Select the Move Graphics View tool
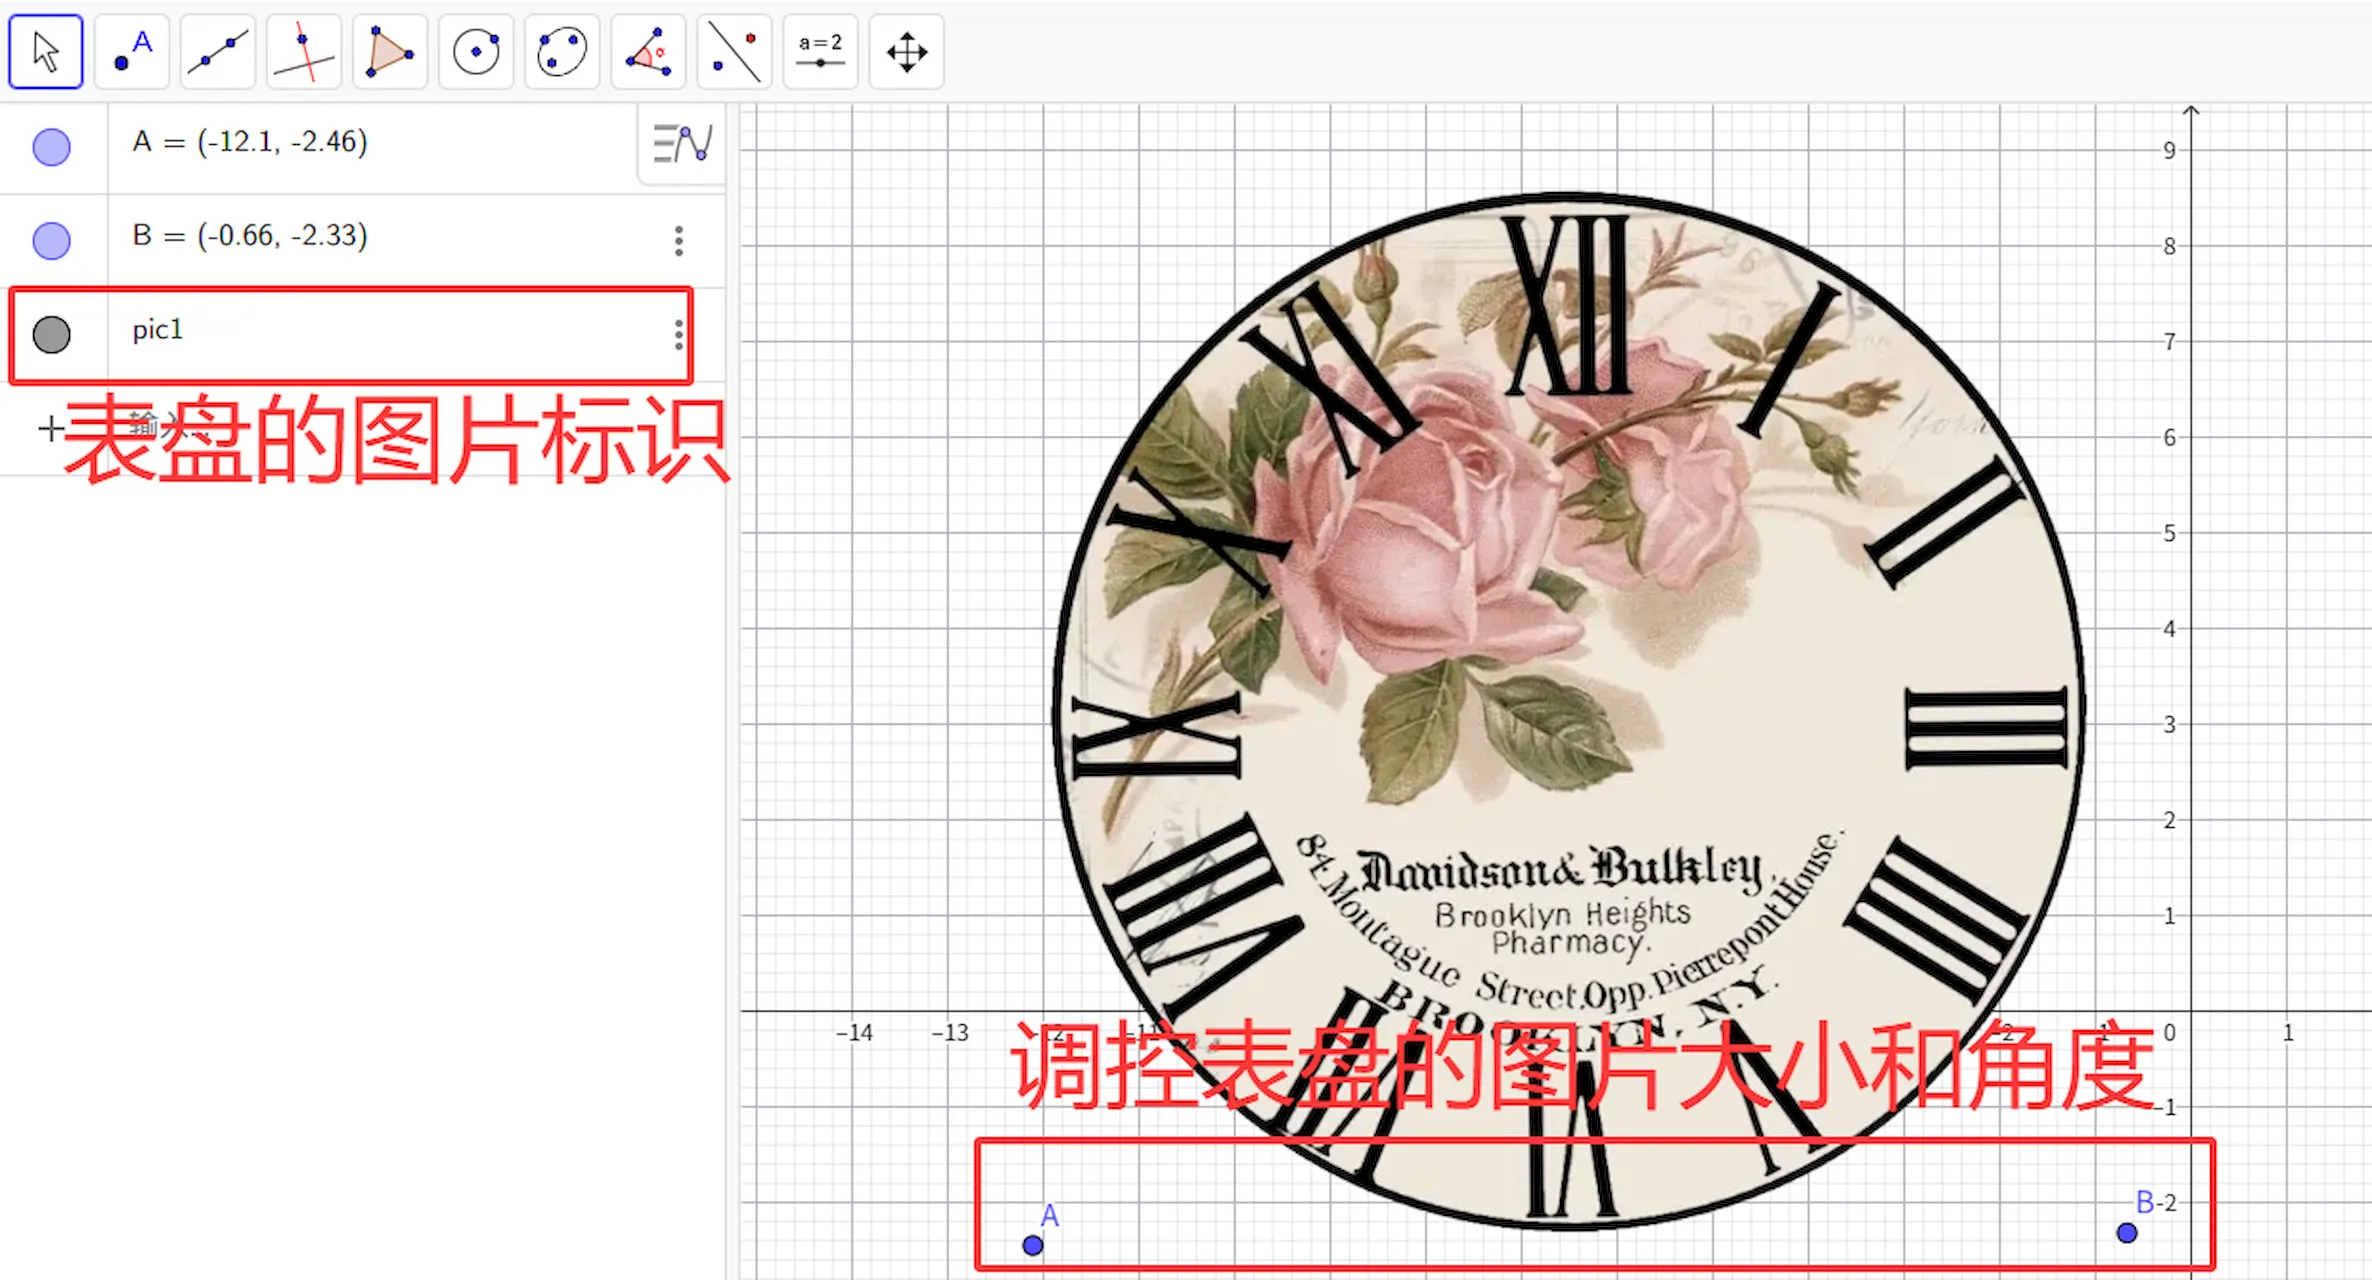This screenshot has width=2372, height=1280. click(906, 52)
